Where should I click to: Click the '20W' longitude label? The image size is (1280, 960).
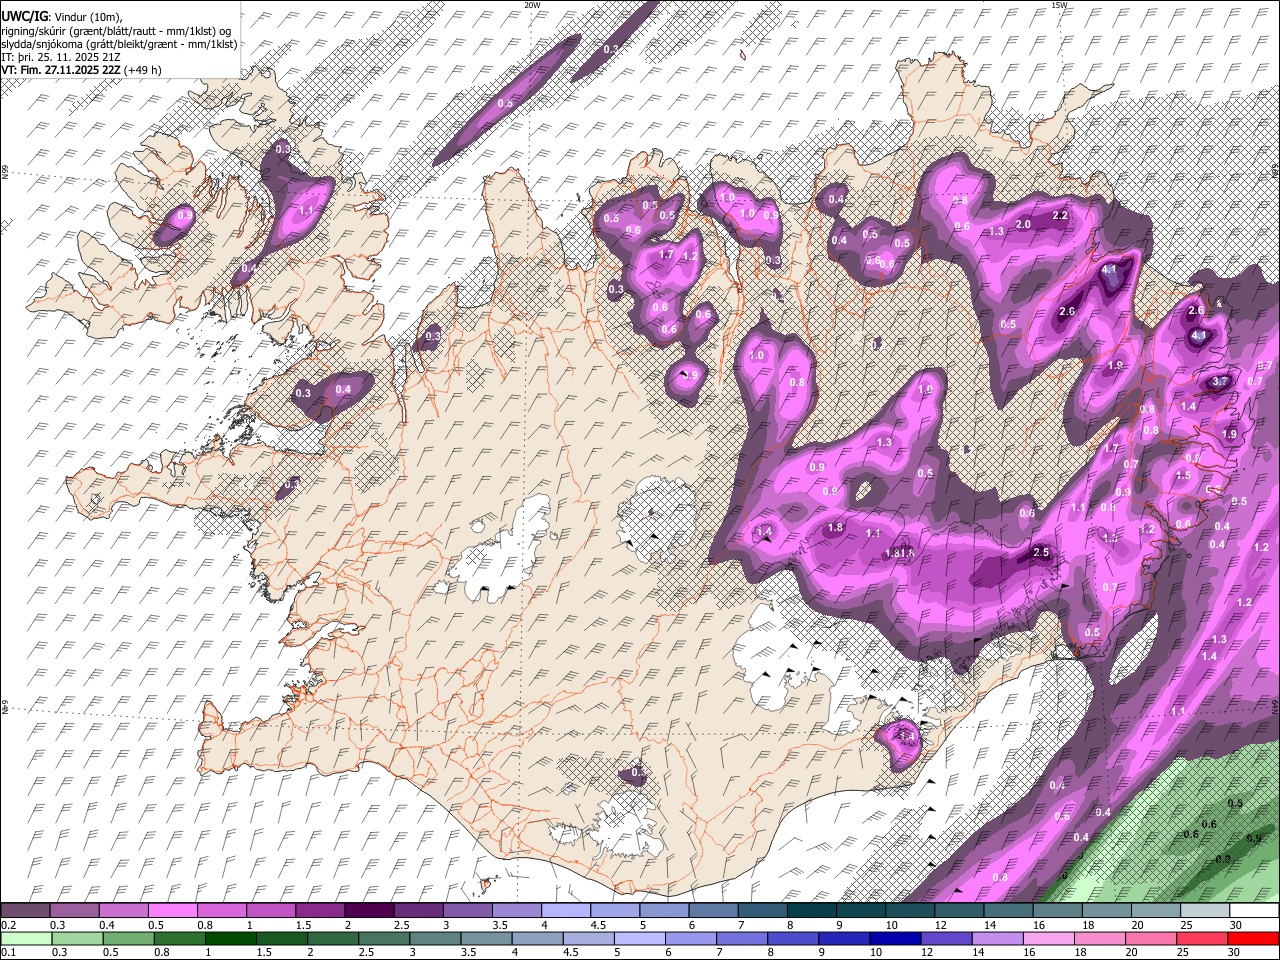532,5
